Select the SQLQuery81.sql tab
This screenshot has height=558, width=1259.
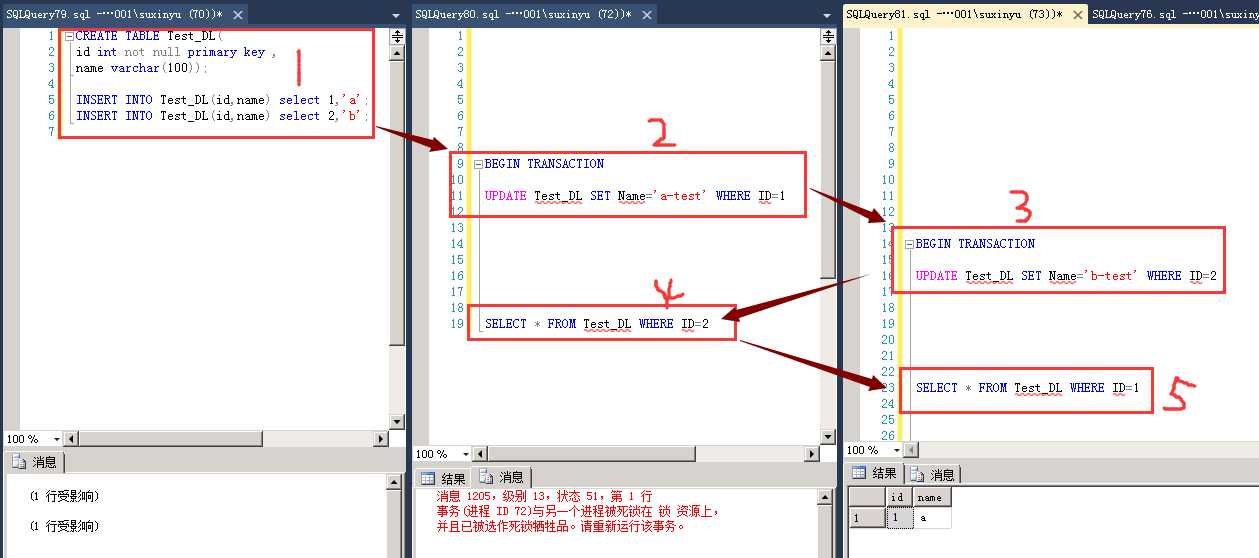tap(964, 15)
